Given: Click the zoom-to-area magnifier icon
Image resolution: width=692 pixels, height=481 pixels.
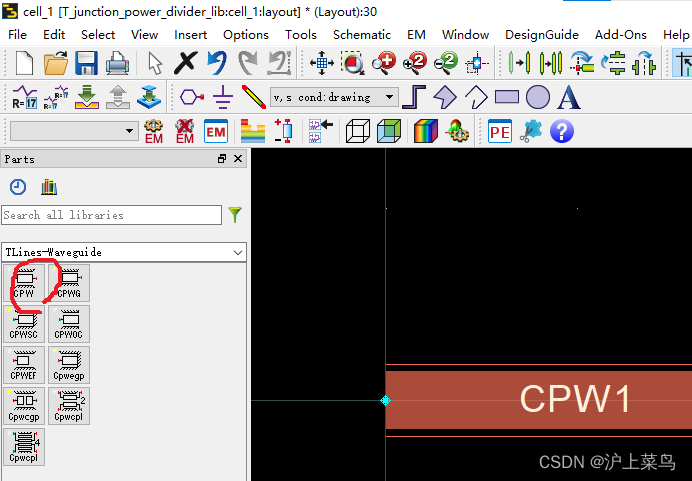Looking at the screenshot, I should pyautogui.click(x=353, y=63).
